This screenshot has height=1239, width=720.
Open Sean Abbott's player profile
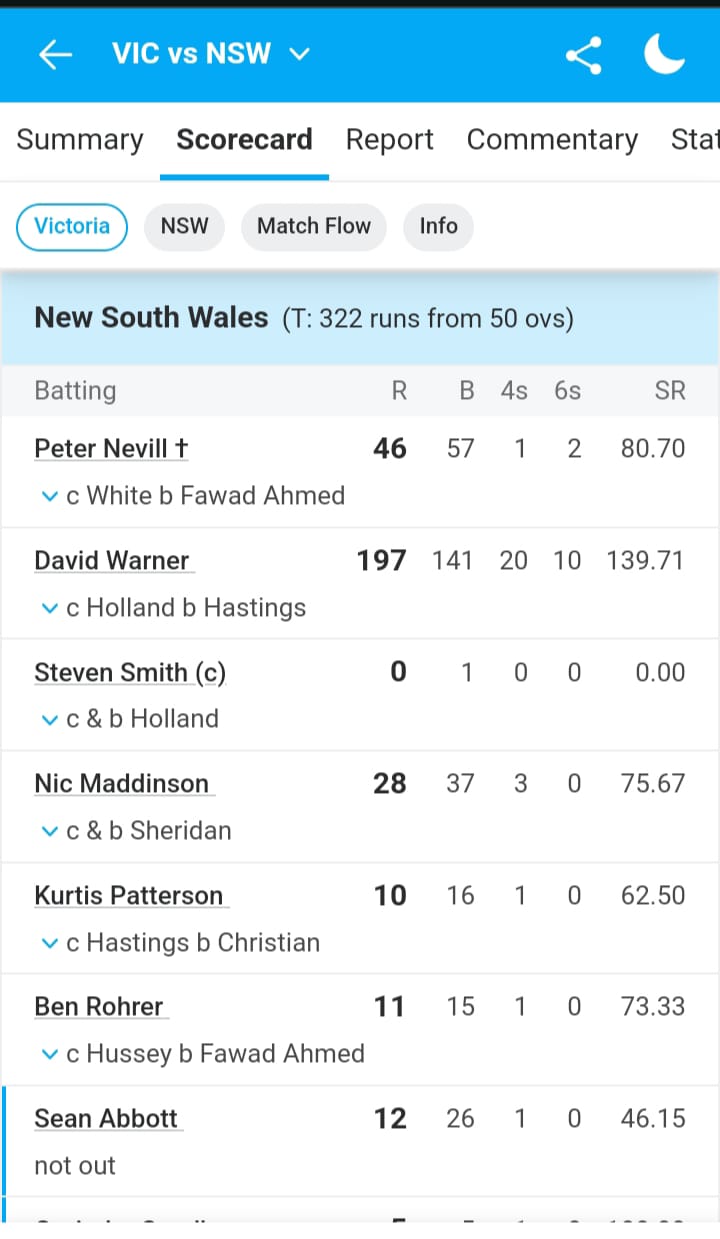pyautogui.click(x=107, y=1118)
